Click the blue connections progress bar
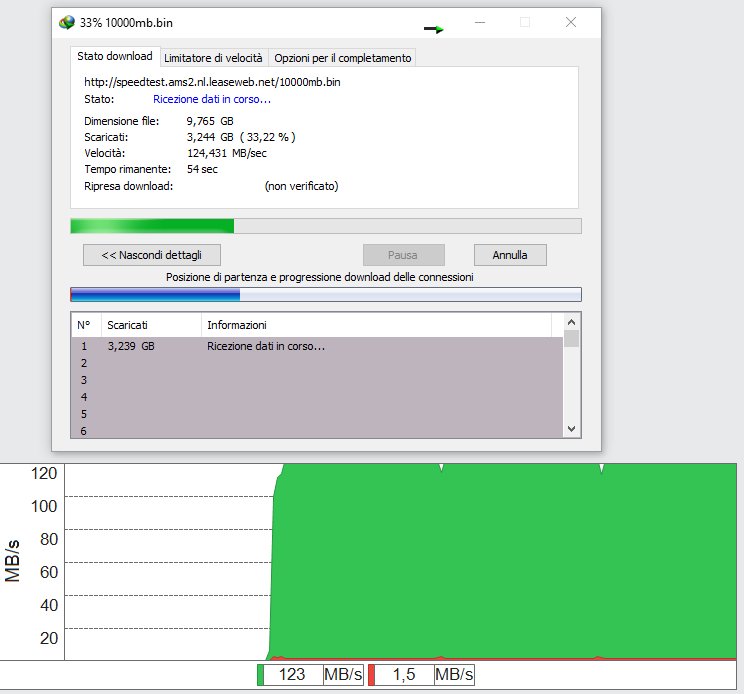Screen dimensions: 744x694 point(325,295)
